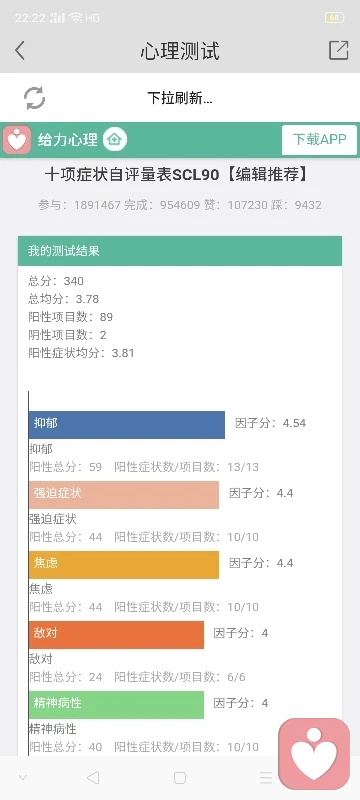Tap the back arrow in the header

pyautogui.click(x=20, y=51)
